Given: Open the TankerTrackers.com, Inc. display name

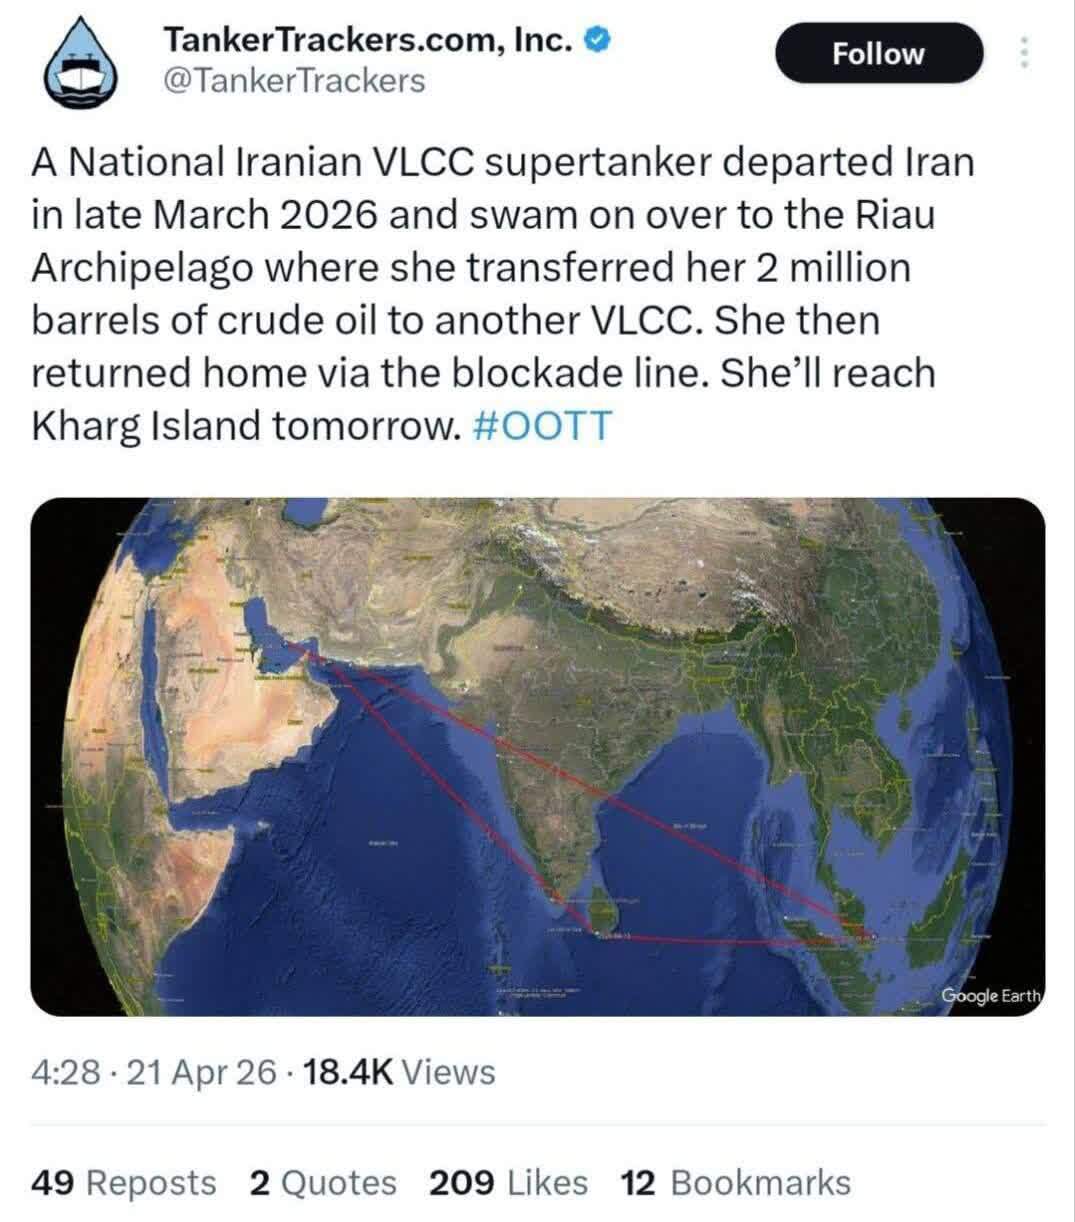Looking at the screenshot, I should 368,40.
